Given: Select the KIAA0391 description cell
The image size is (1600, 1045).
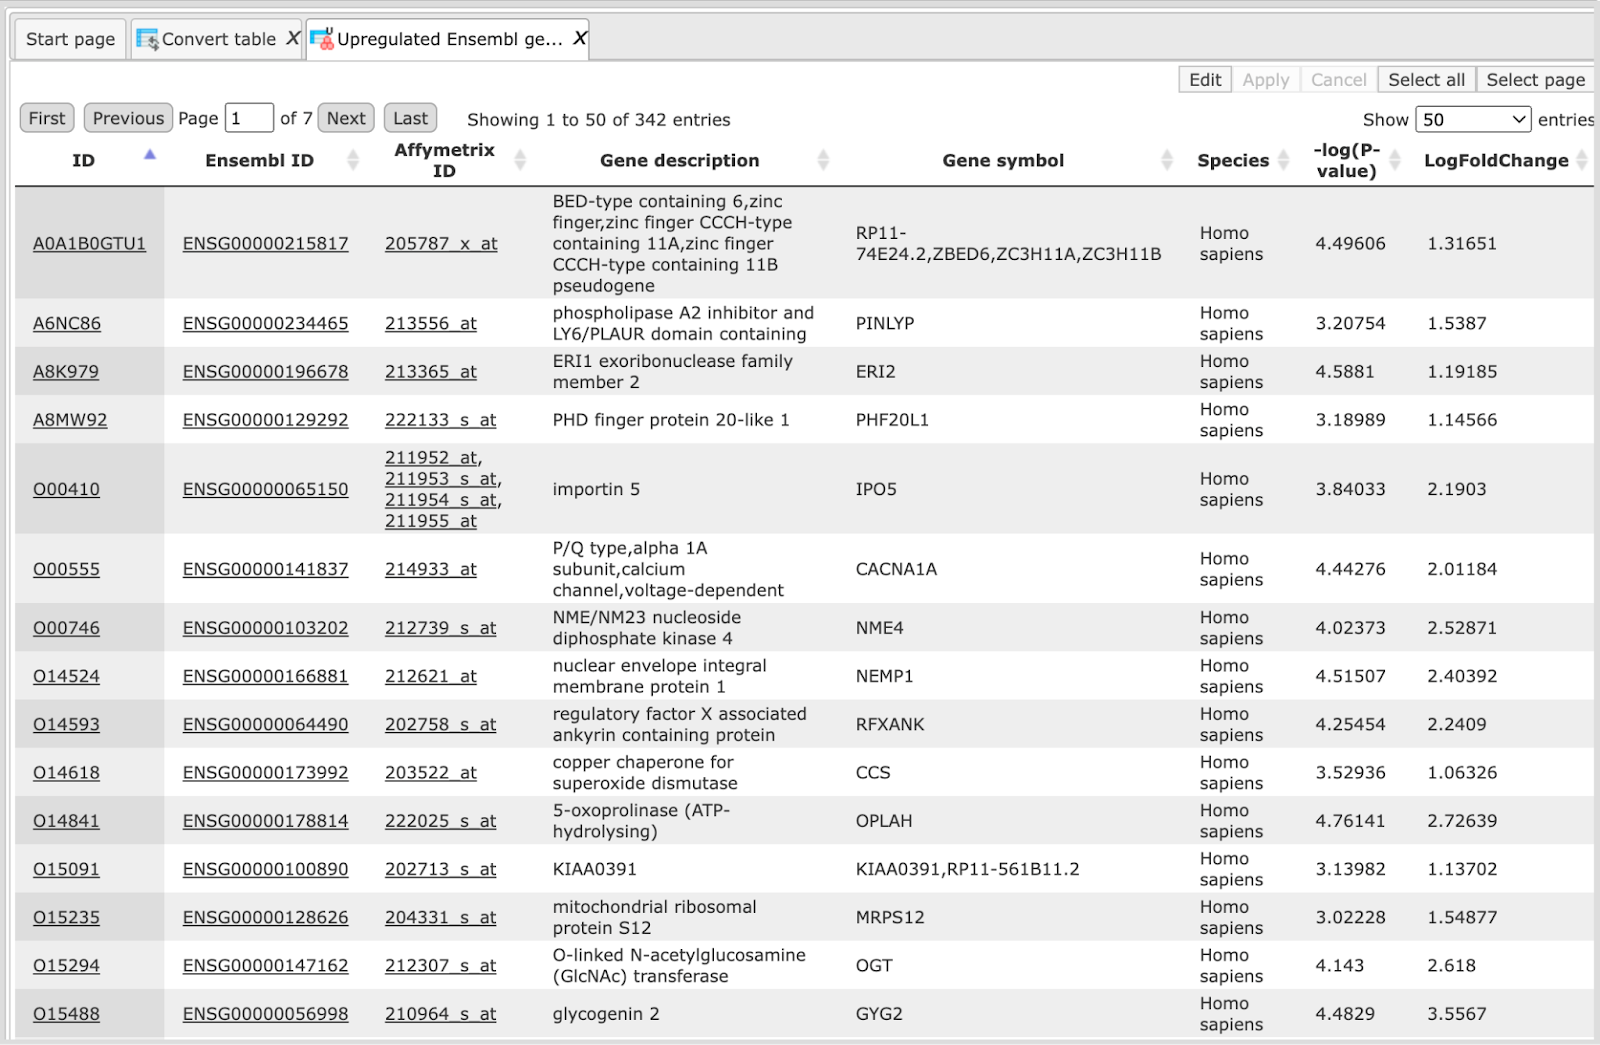Looking at the screenshot, I should (x=594, y=869).
